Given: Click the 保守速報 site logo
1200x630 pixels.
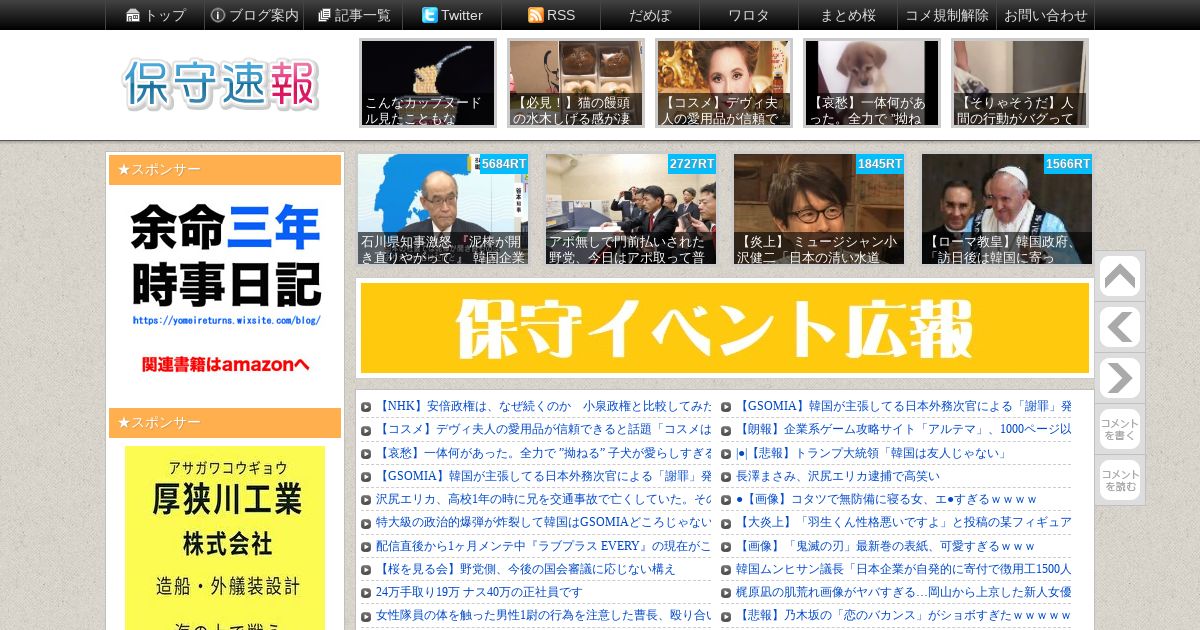Looking at the screenshot, I should (x=221, y=84).
